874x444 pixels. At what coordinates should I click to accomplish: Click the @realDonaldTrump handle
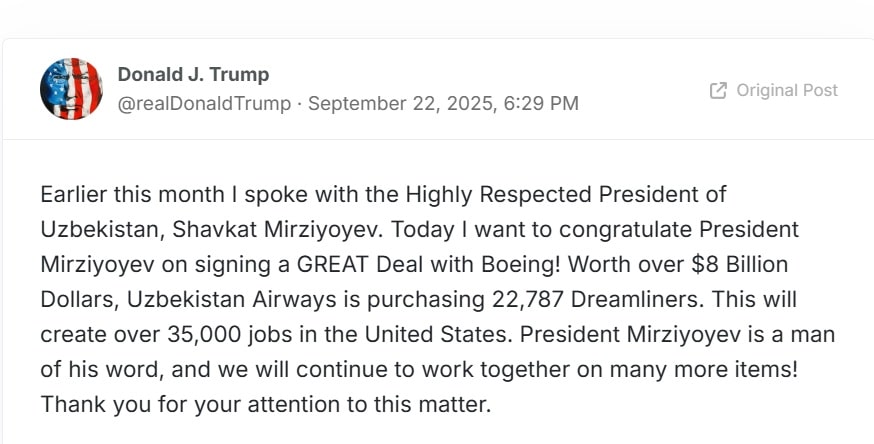(205, 104)
